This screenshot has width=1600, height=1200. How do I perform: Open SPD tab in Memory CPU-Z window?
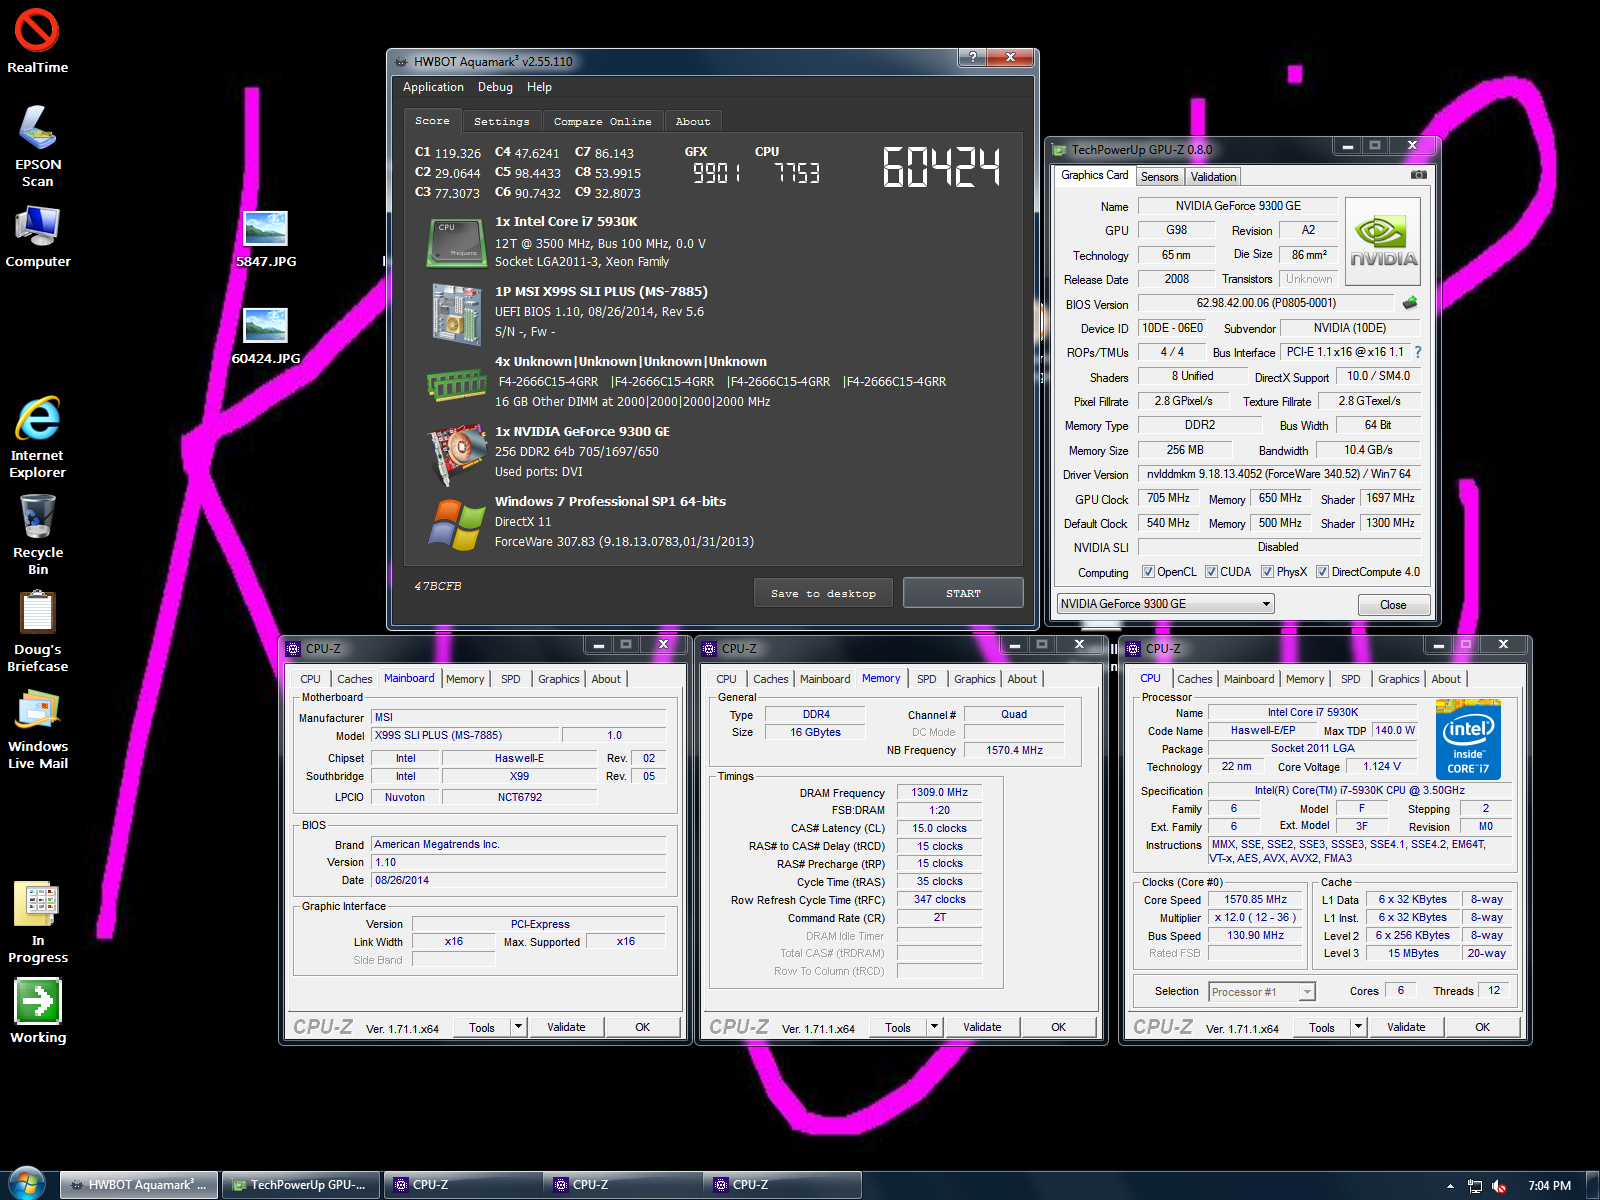coord(927,679)
